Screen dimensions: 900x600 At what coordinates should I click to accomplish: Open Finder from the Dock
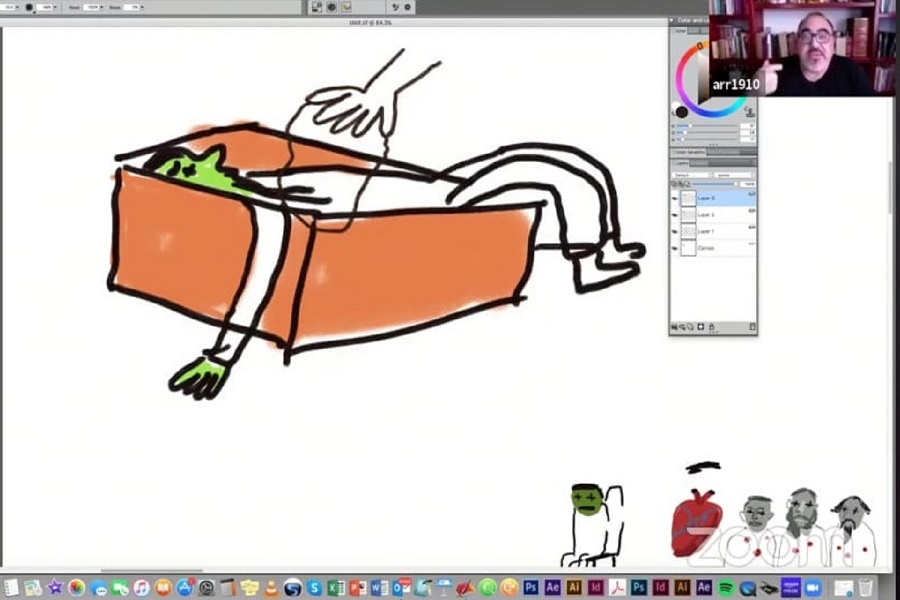point(11,587)
